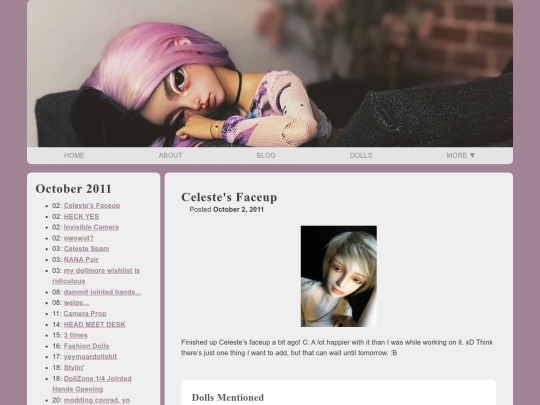Open my dollmore wishlist is ridiculous link

click(x=96, y=276)
